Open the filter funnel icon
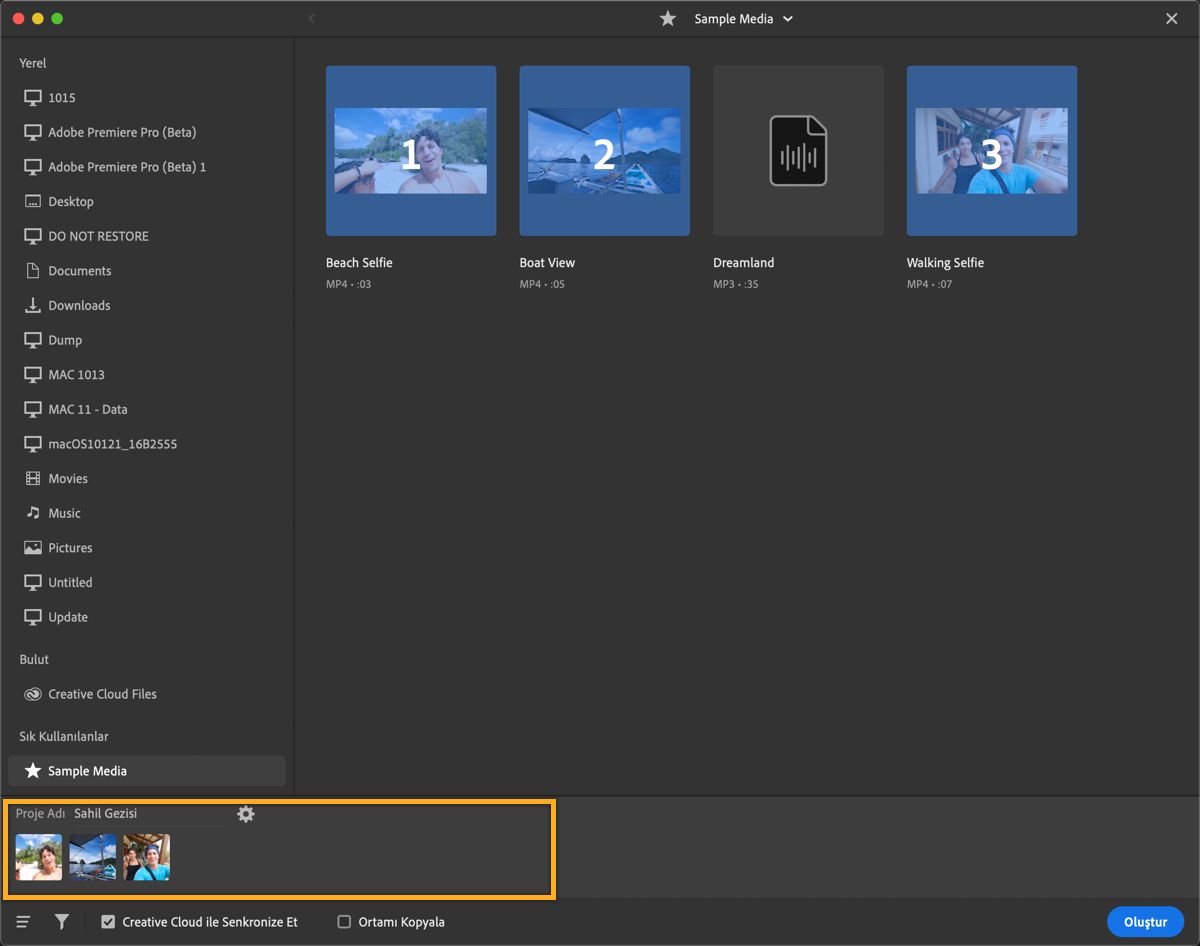This screenshot has height=946, width=1200. coord(62,922)
